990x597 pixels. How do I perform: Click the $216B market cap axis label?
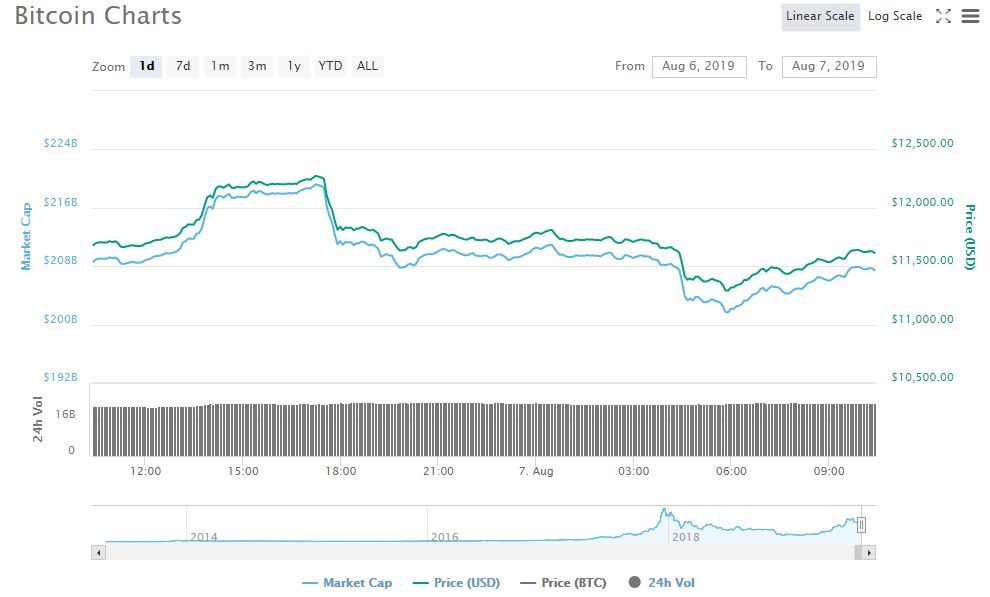click(61, 203)
